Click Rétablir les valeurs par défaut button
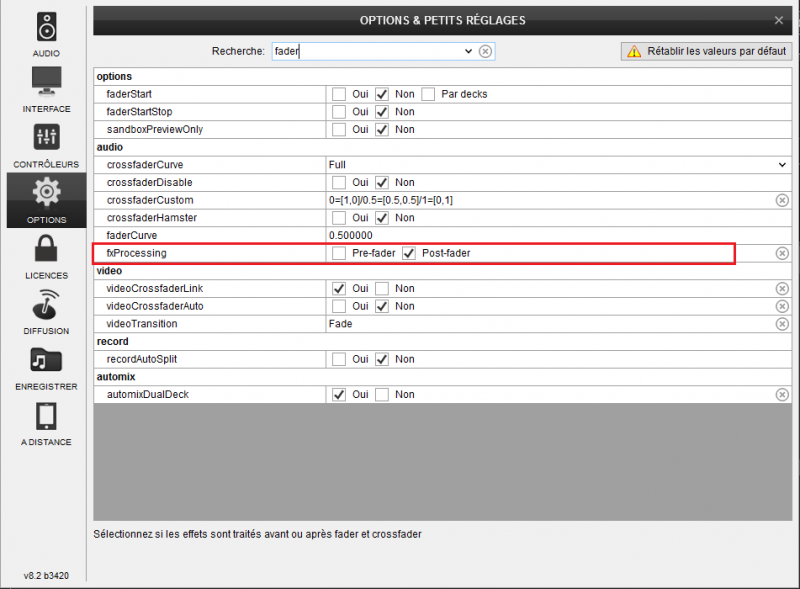 (707, 51)
